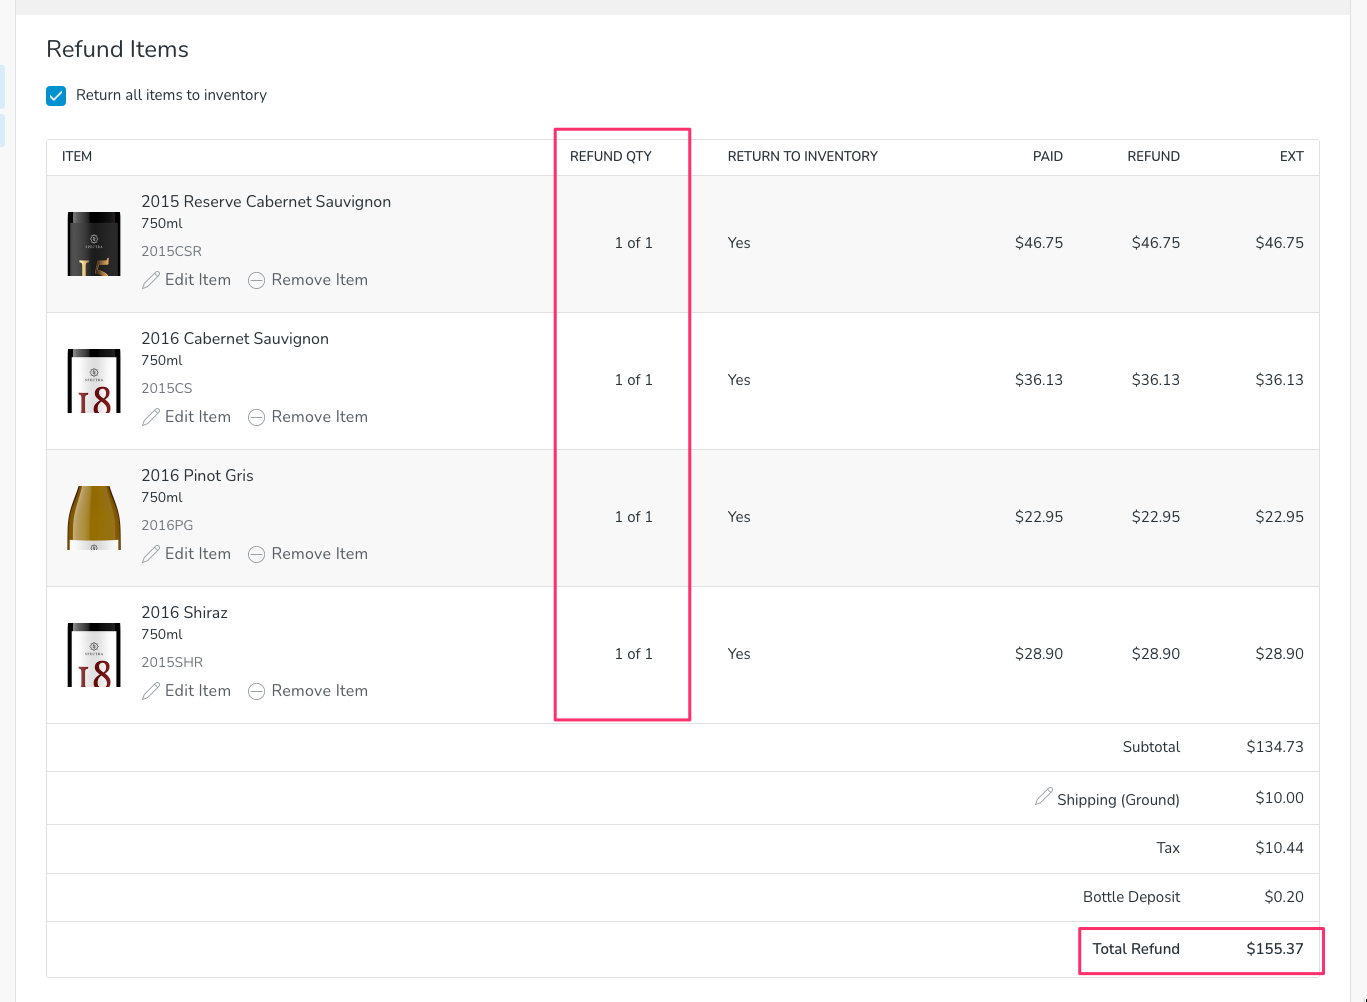1367x1002 pixels.
Task: Click Edit Item text for 2016 Shiraz
Action: point(197,691)
